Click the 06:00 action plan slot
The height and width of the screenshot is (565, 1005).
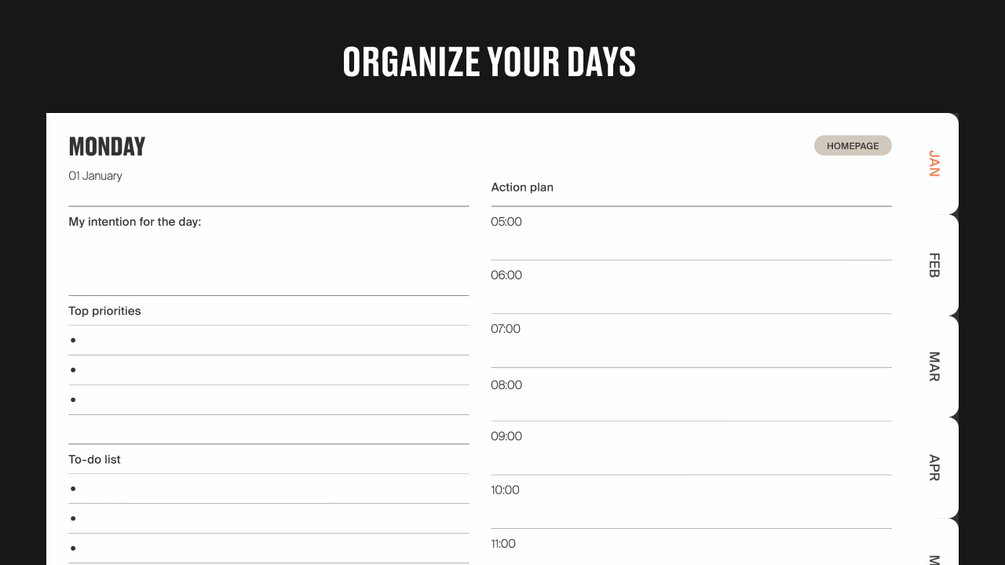(x=690, y=287)
